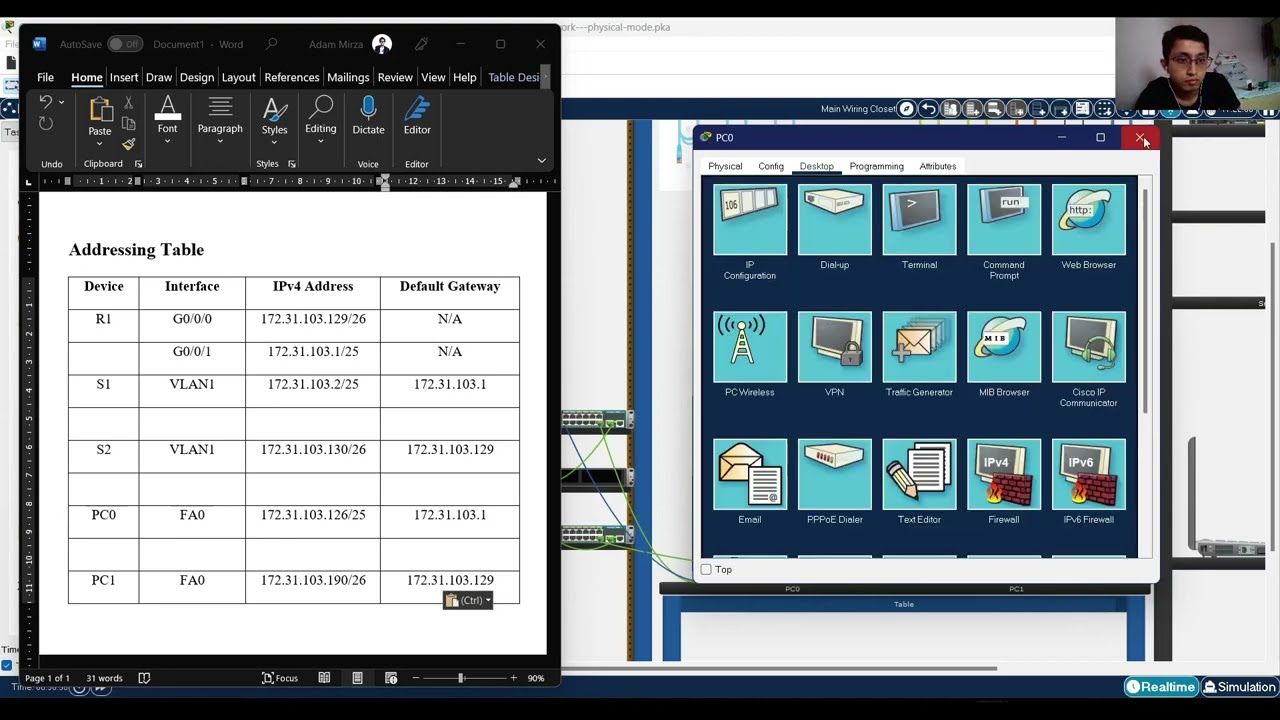The height and width of the screenshot is (720, 1280).
Task: Click the Addressing Table heading text
Action: [136, 250]
